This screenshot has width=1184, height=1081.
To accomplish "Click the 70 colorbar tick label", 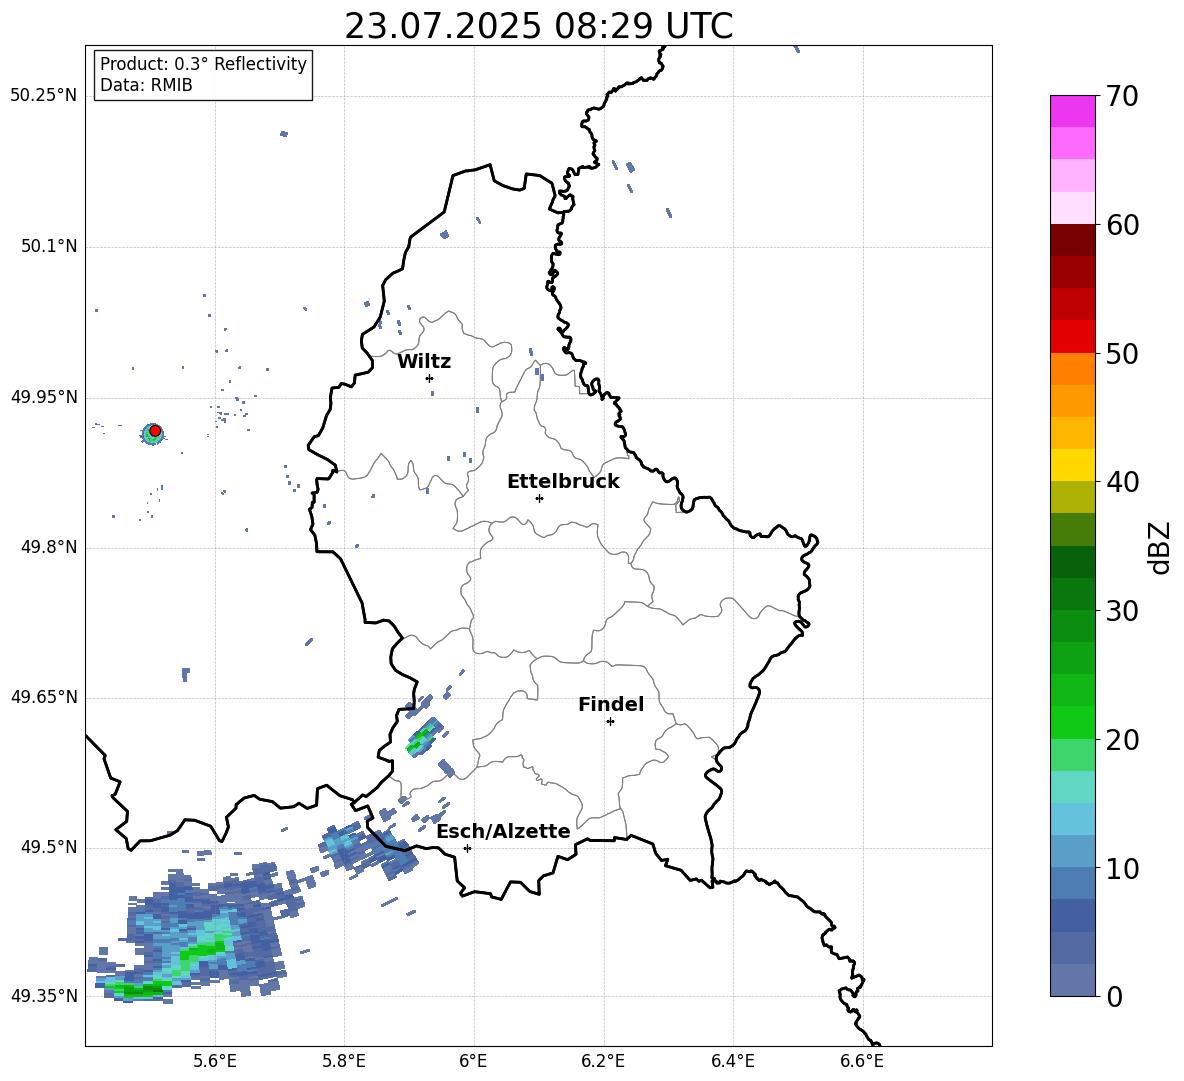I will [x=1122, y=96].
